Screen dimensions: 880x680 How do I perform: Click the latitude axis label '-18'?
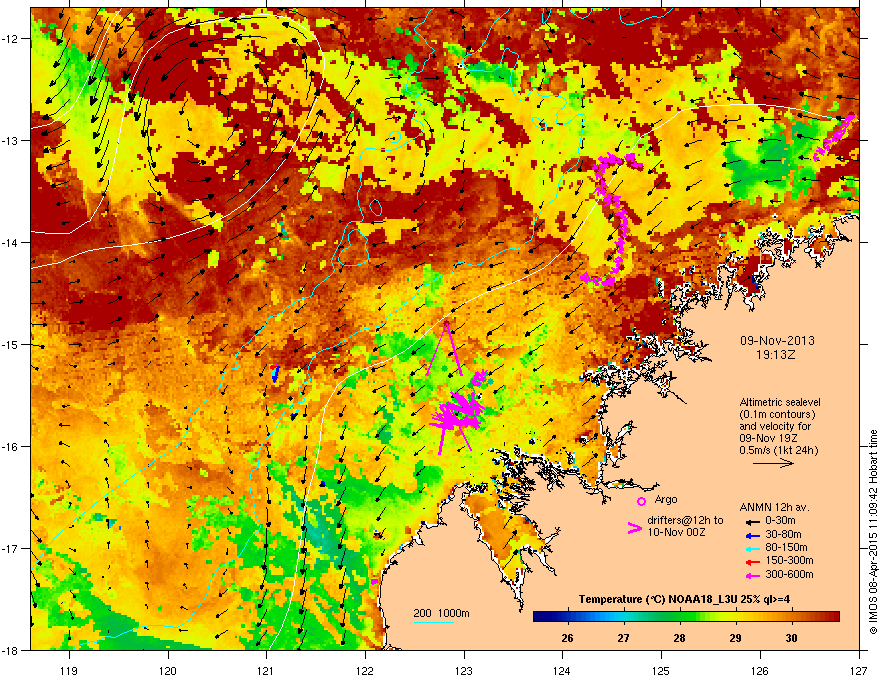[x=10, y=650]
